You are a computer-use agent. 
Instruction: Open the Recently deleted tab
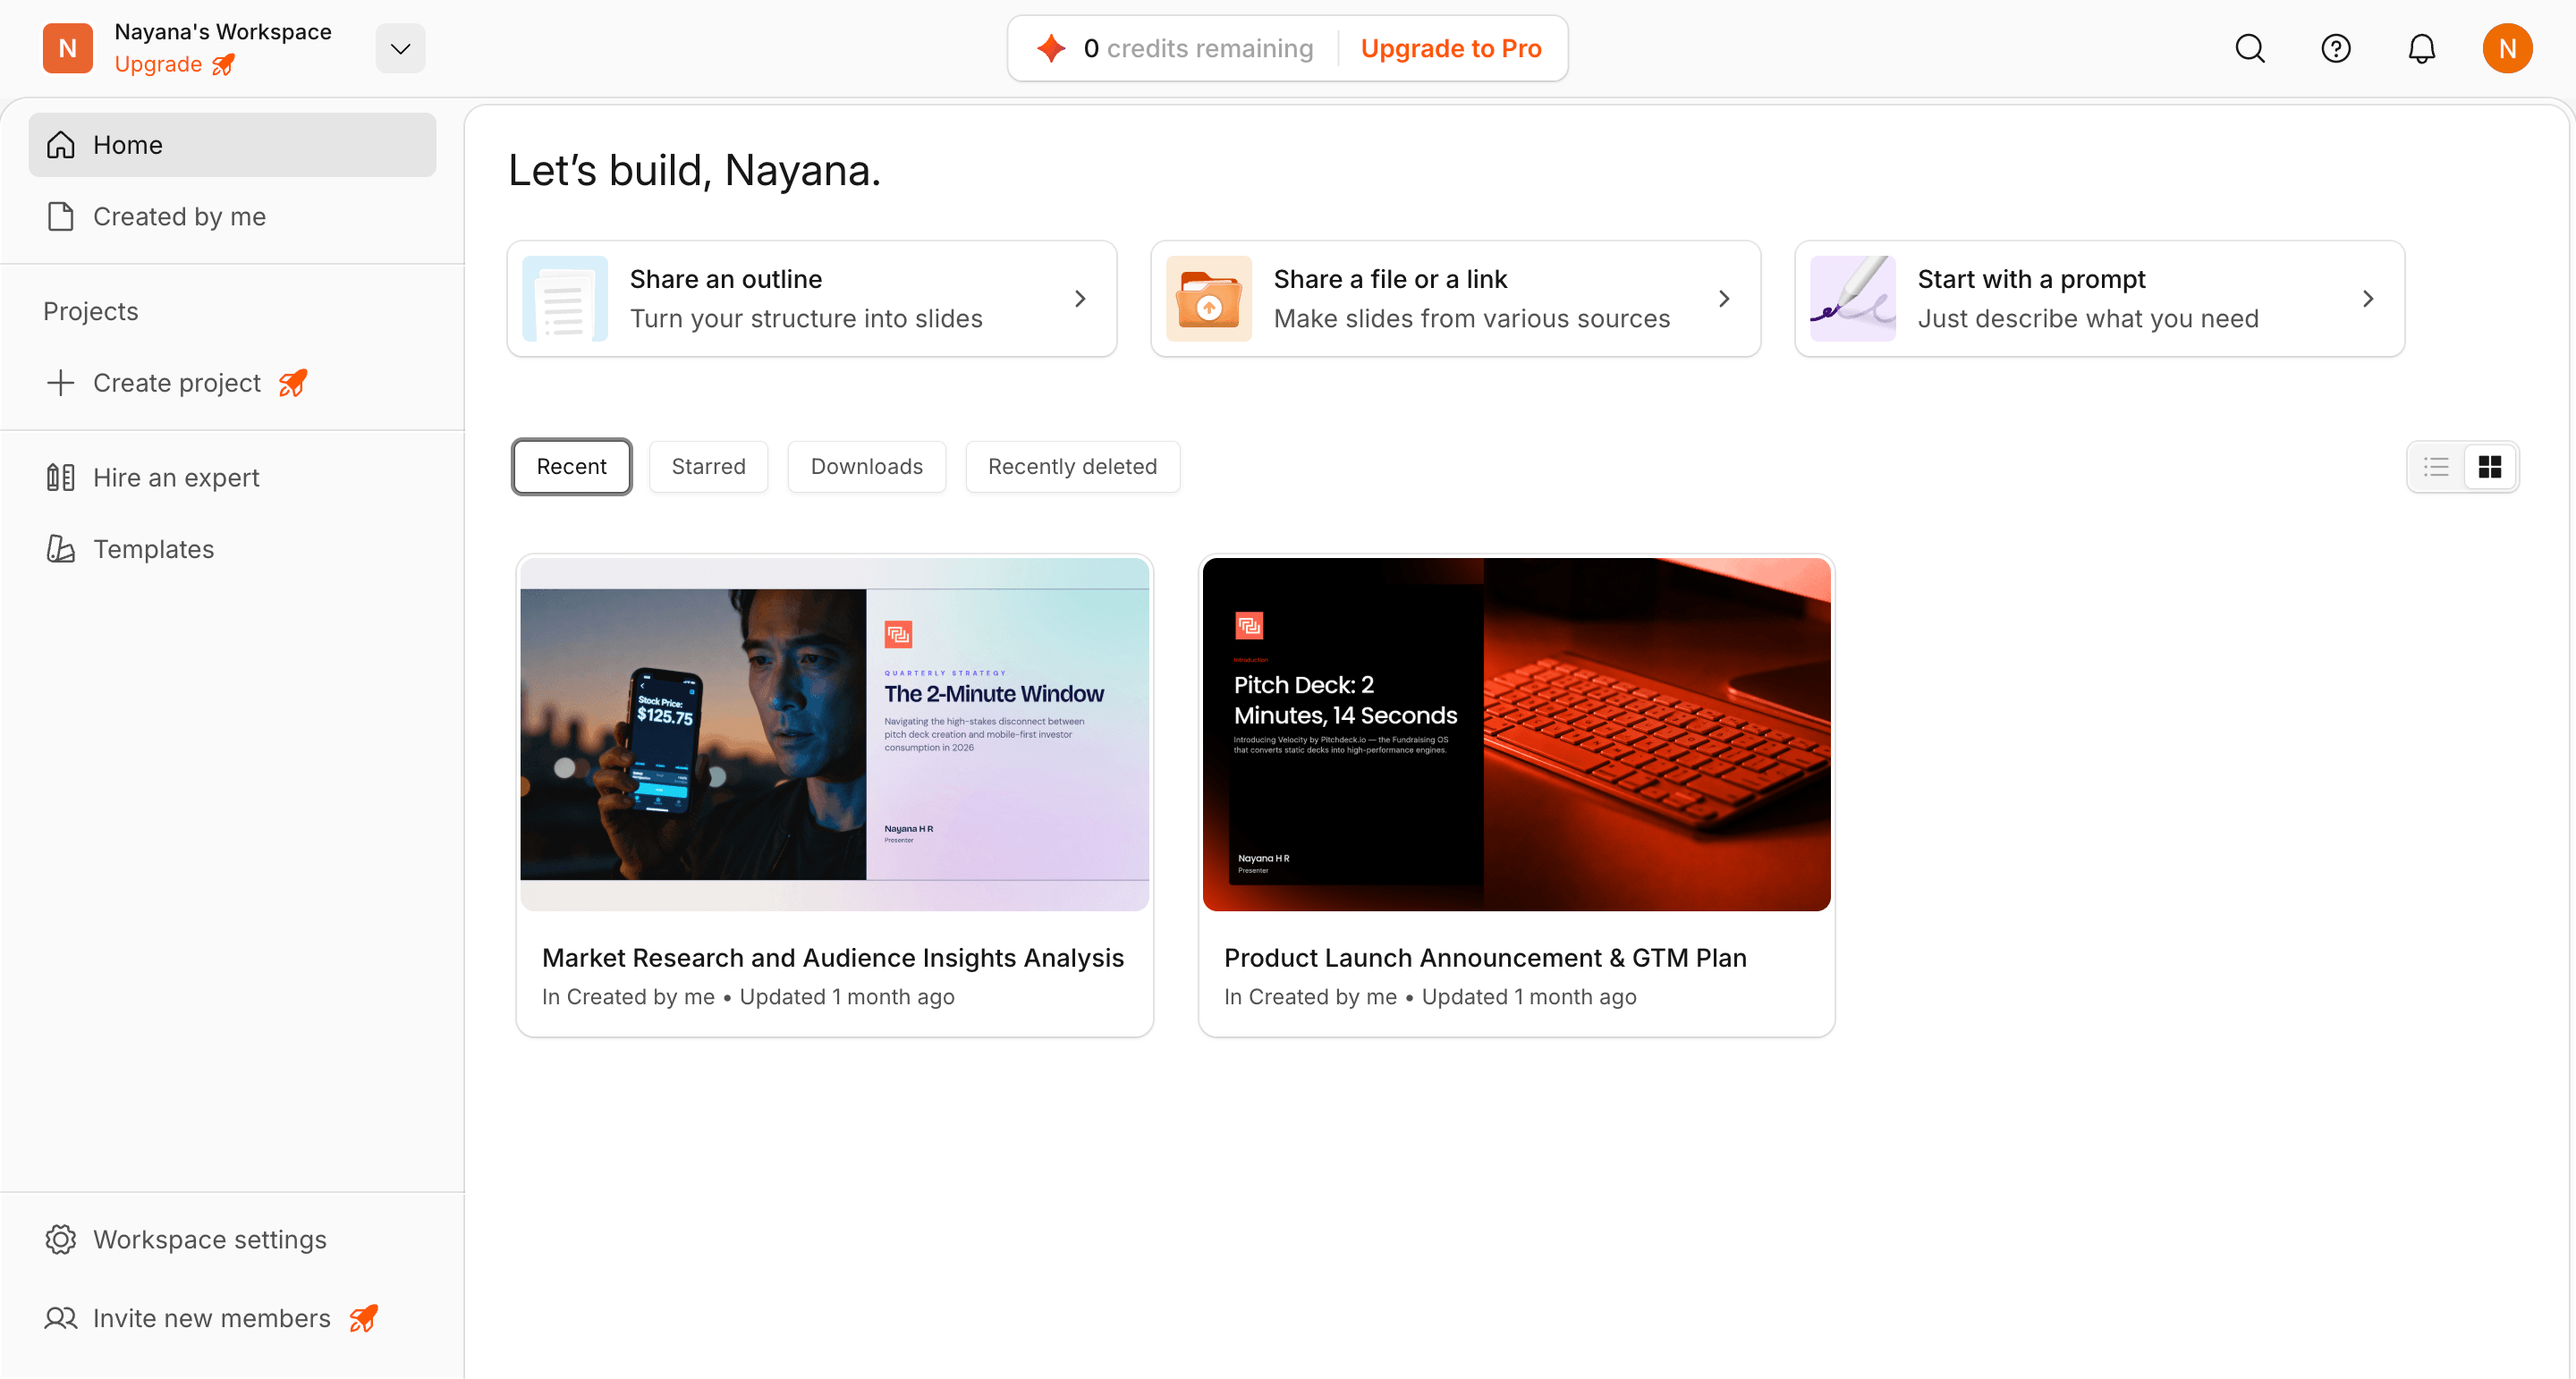(1072, 466)
